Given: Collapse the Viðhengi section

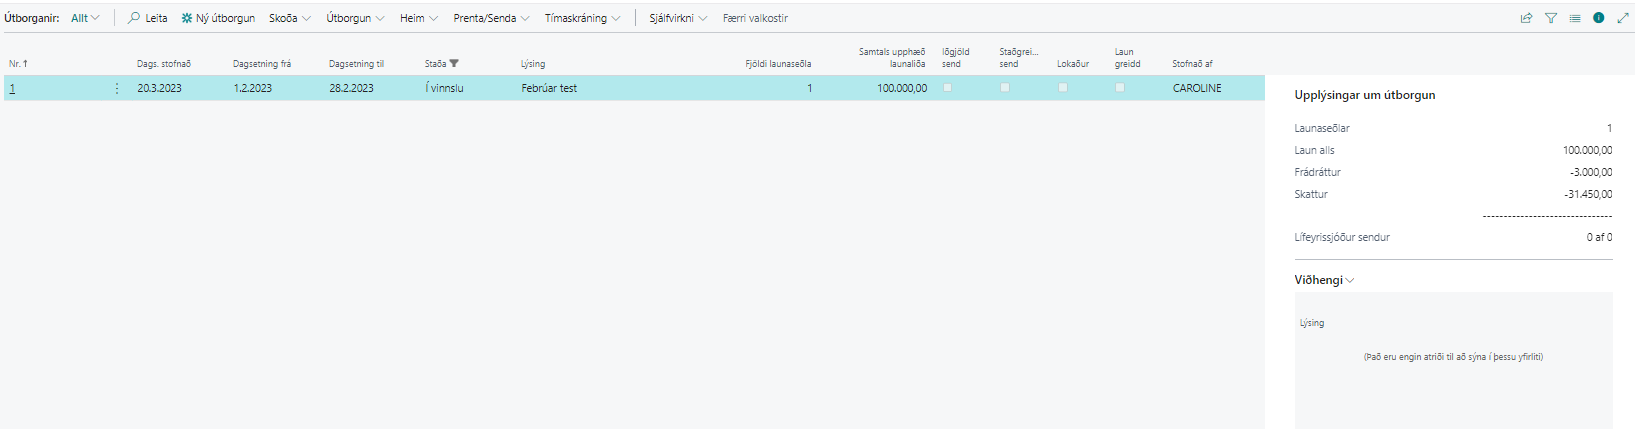Looking at the screenshot, I should point(1324,280).
